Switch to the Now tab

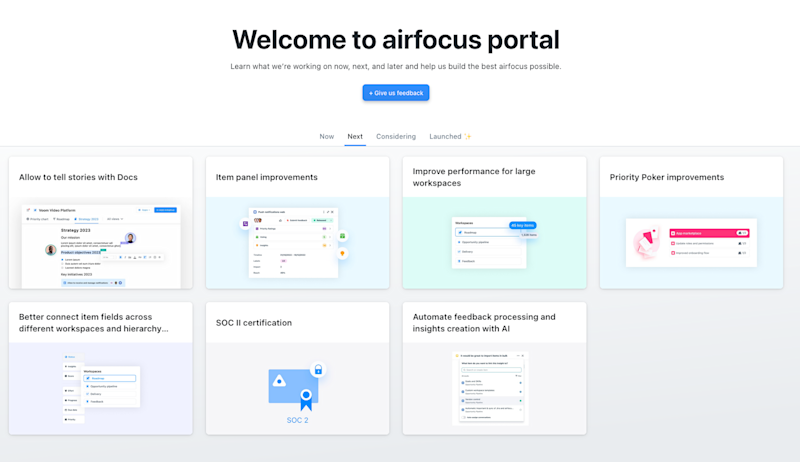(x=327, y=137)
